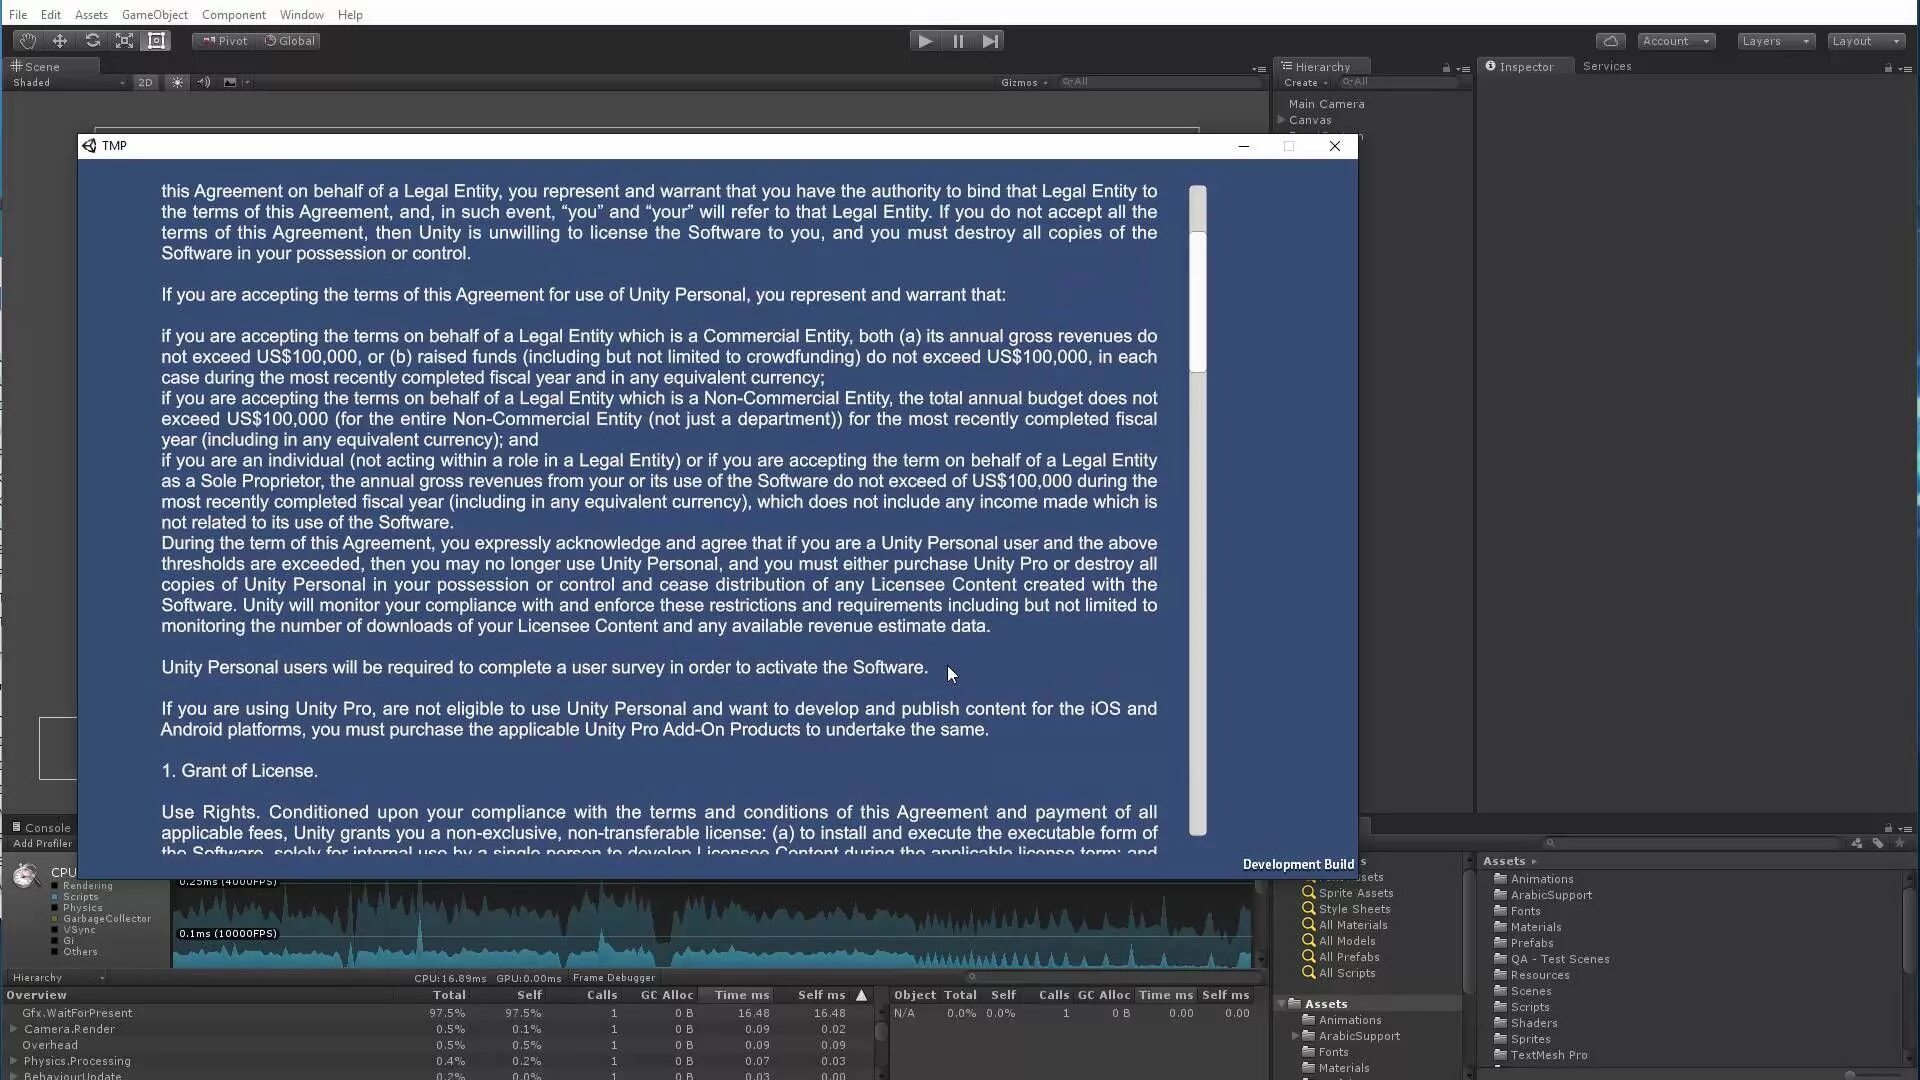Click the Step frame button
The image size is (1920, 1080).
[x=990, y=41]
